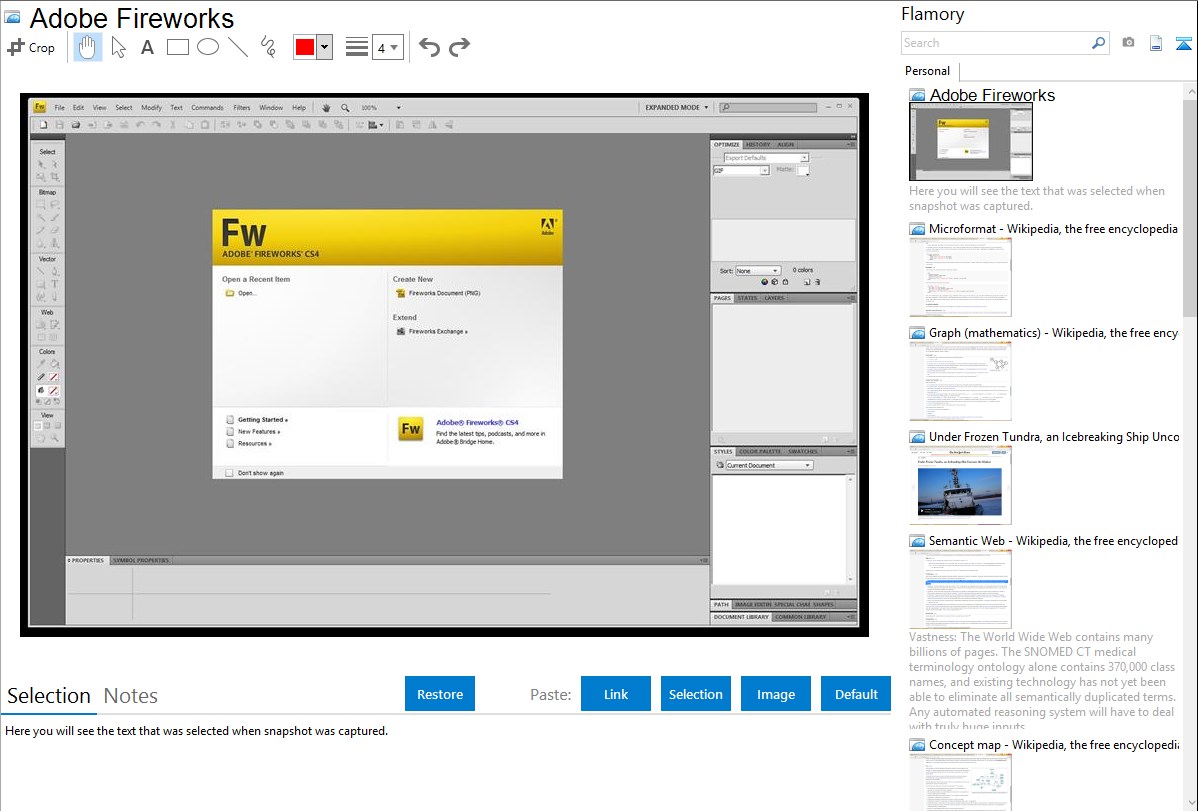The width and height of the screenshot is (1198, 811).
Task: Open the Modify menu
Action: pos(151,108)
